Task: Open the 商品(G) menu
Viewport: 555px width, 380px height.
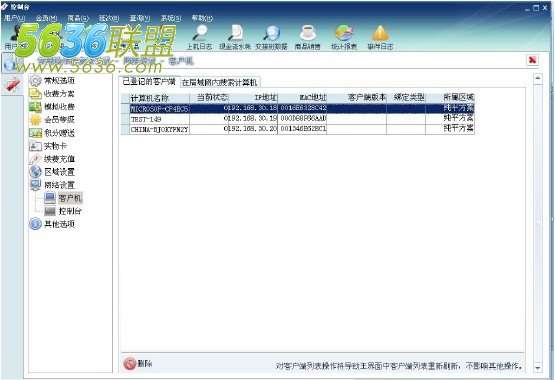Action: click(x=78, y=18)
